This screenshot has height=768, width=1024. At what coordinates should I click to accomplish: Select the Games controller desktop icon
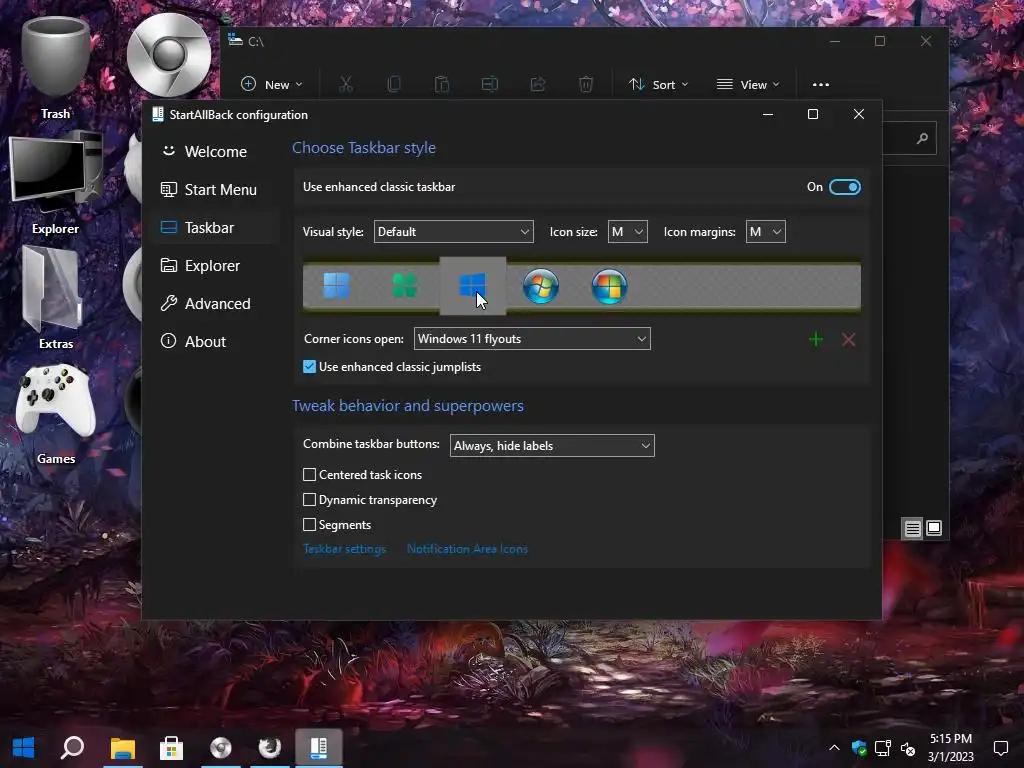click(56, 413)
